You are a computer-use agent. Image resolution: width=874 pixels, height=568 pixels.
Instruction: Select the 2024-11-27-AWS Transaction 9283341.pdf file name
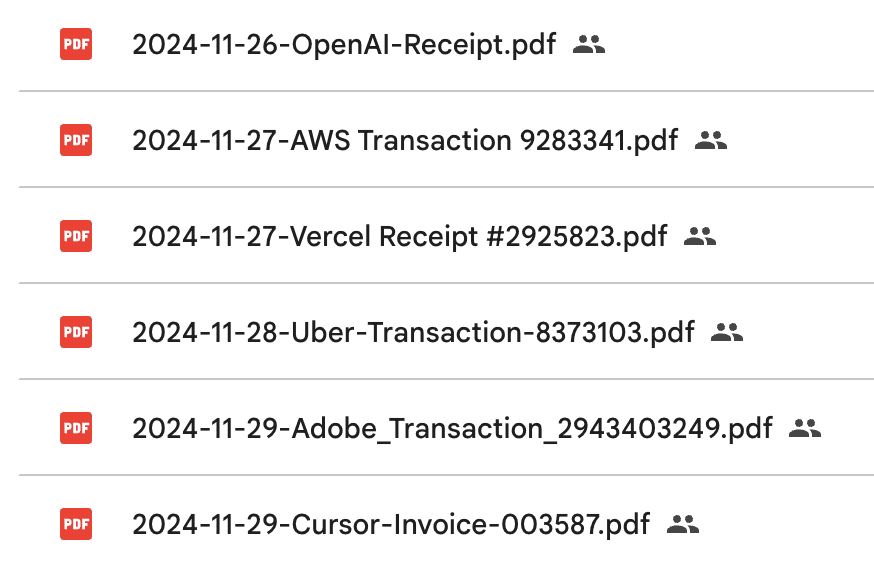(404, 141)
